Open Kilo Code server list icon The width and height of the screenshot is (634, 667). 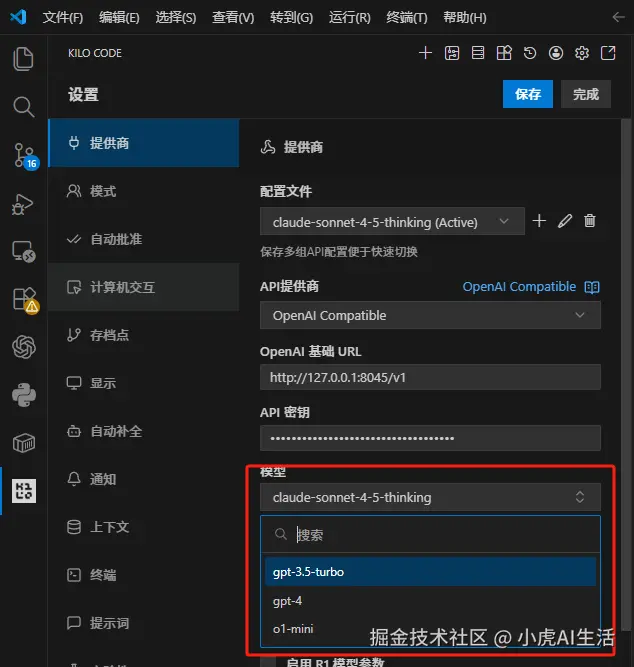click(478, 53)
